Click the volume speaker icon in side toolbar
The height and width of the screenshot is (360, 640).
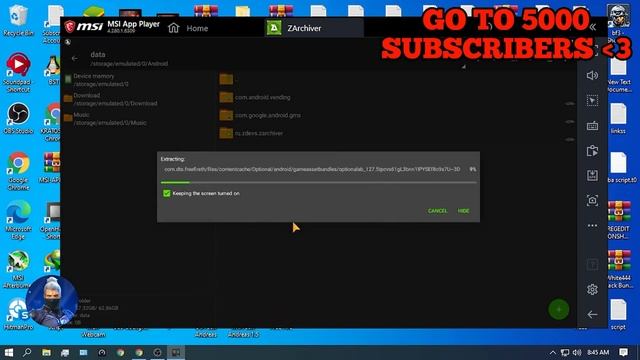(x=592, y=76)
